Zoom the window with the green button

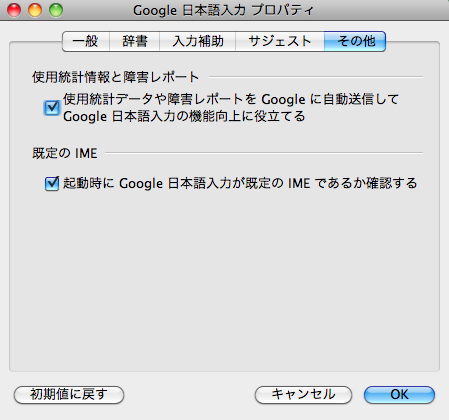click(56, 10)
